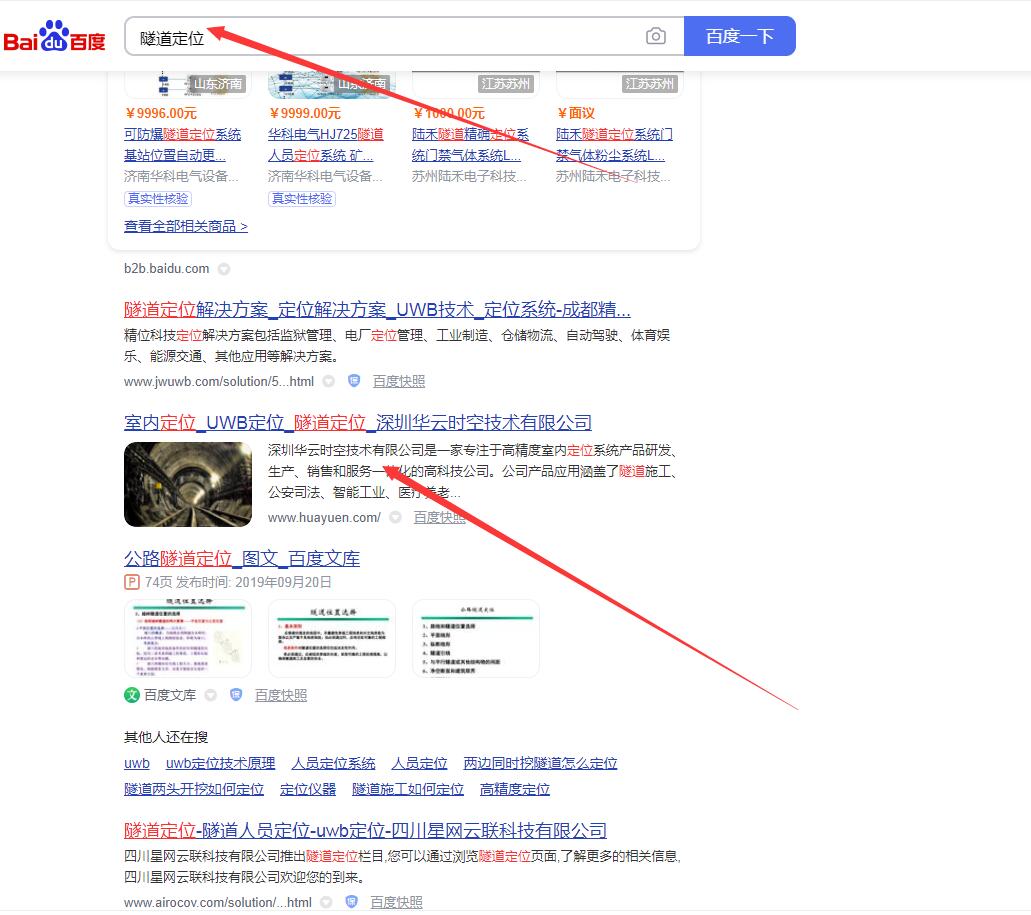Search related term 隧道施工如何定位
Viewport: 1031px width, 915px height.
click(x=408, y=789)
